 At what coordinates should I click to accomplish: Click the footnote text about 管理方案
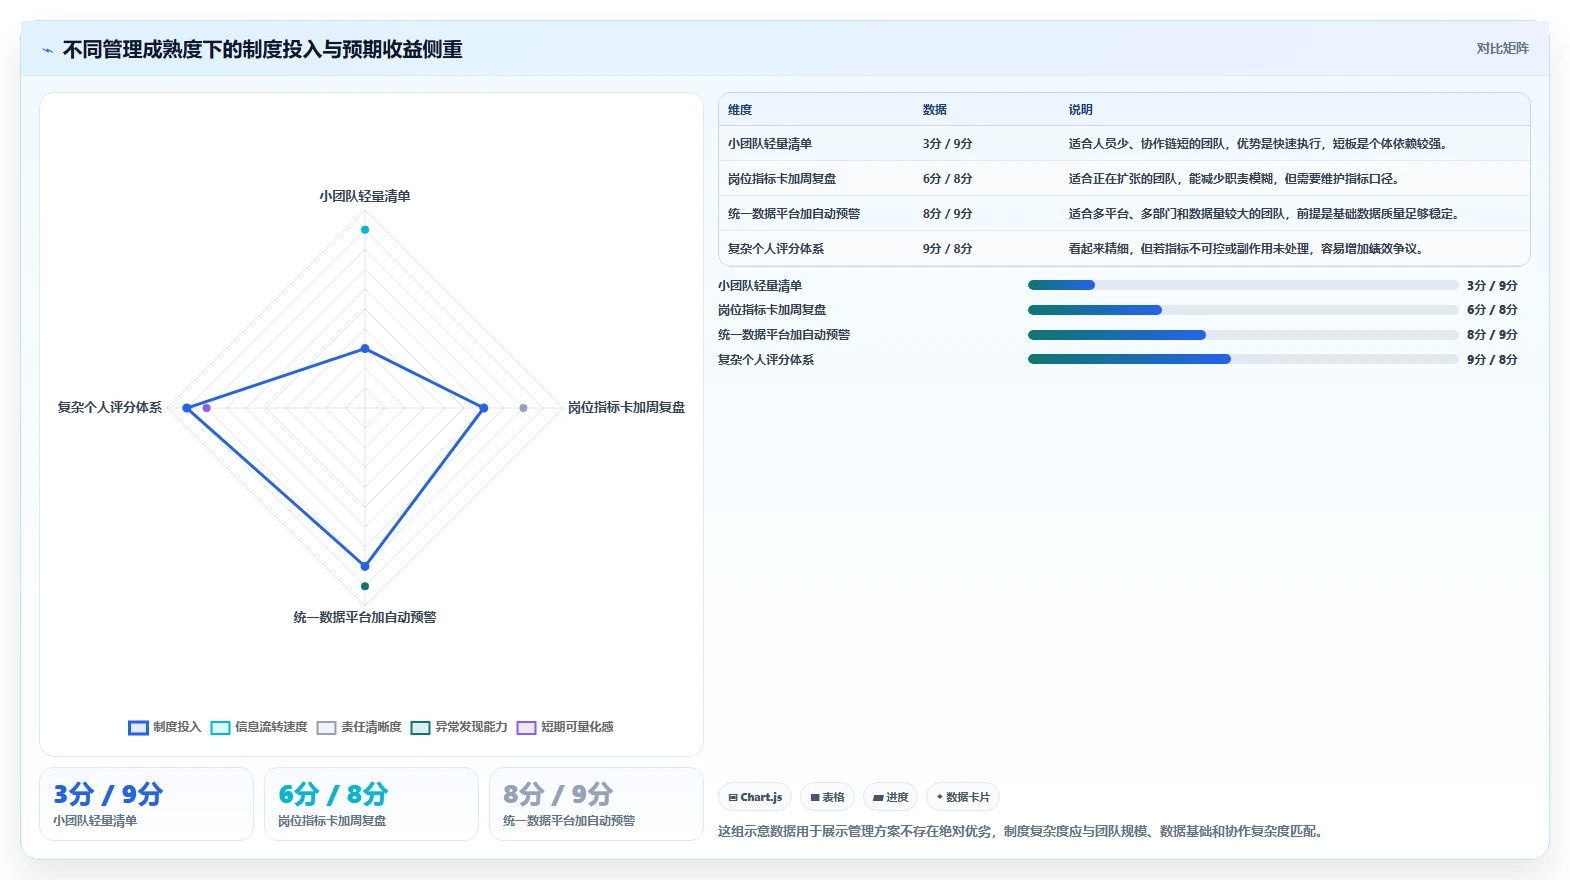point(1023,831)
